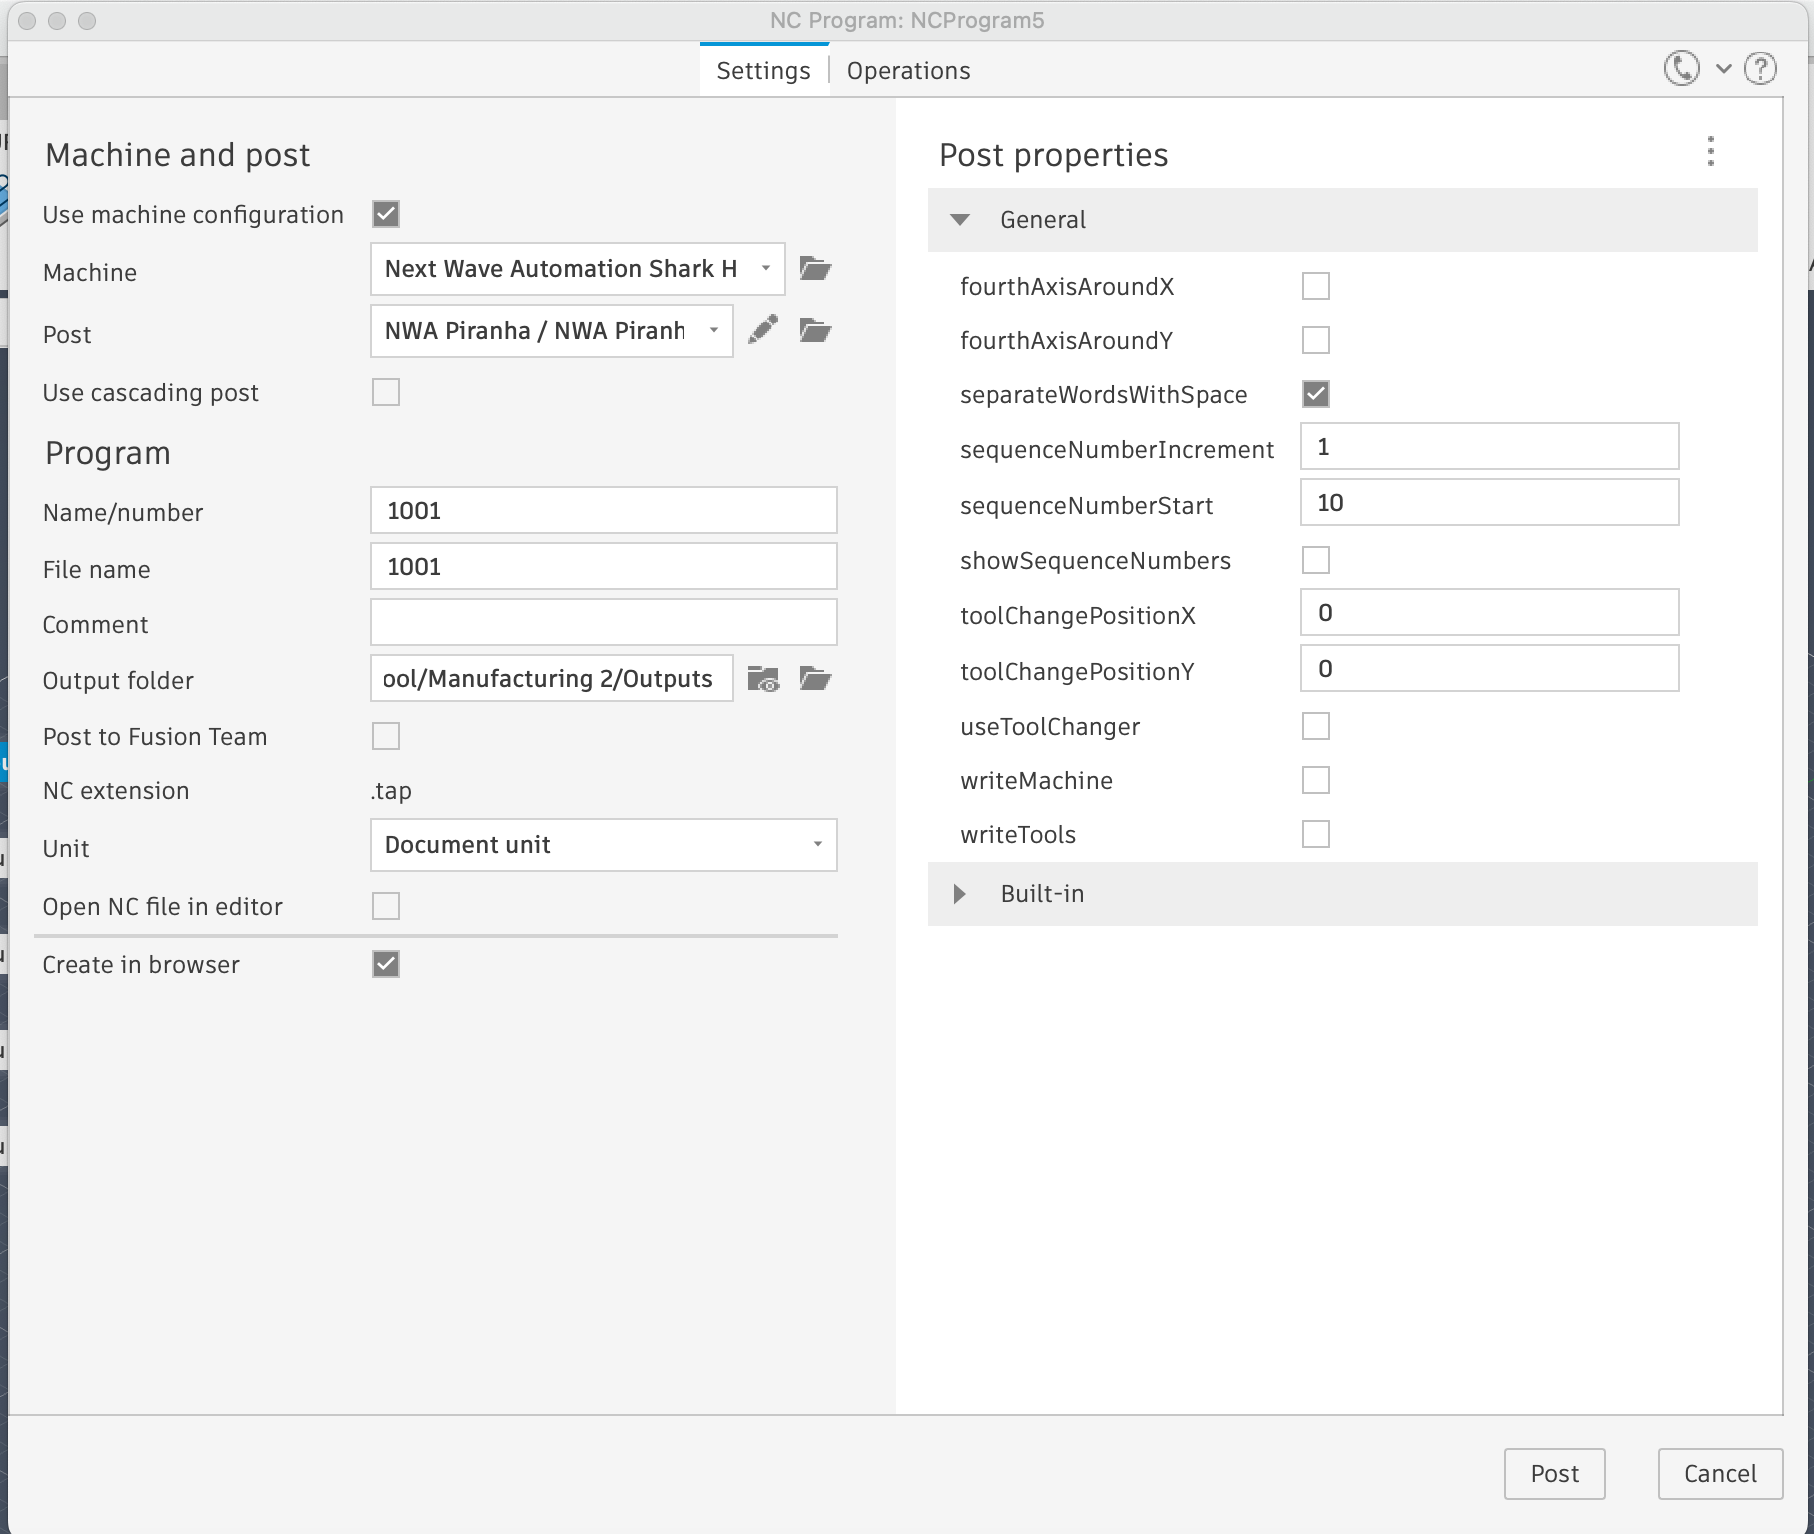Screen dimensions: 1814x1534
Task: Click the phone support icon
Action: [1682, 69]
